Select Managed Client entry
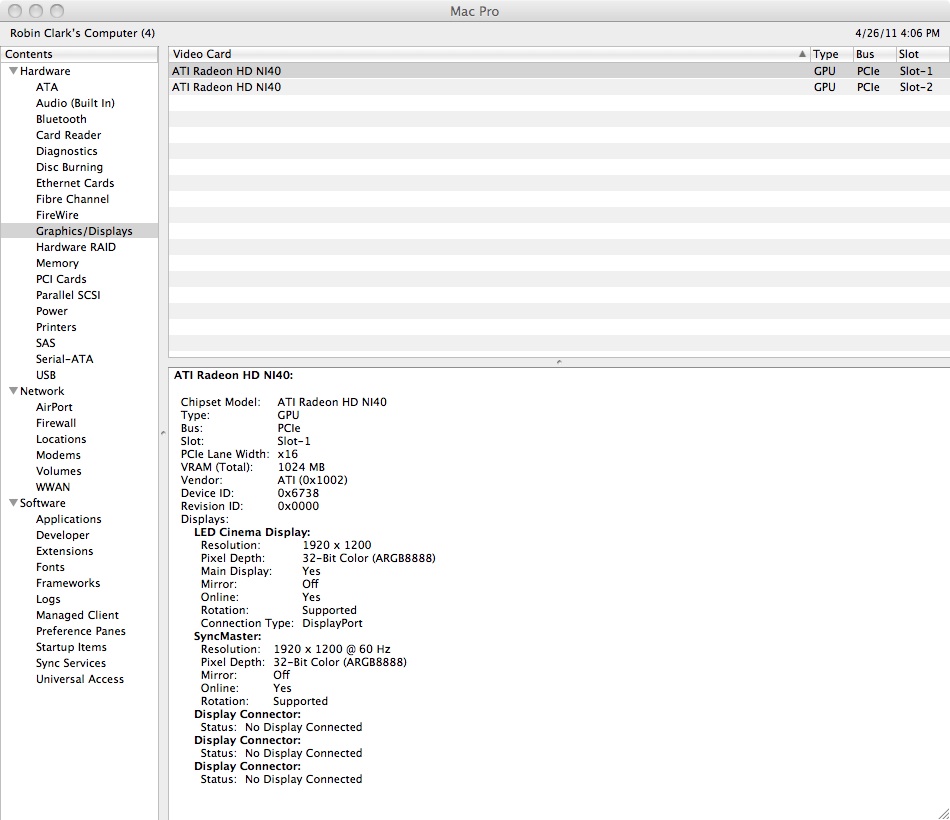950x820 pixels. click(x=77, y=615)
